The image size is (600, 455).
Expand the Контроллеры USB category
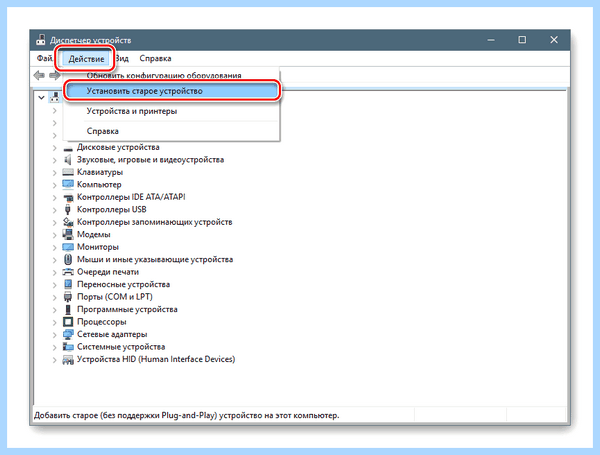click(54, 210)
